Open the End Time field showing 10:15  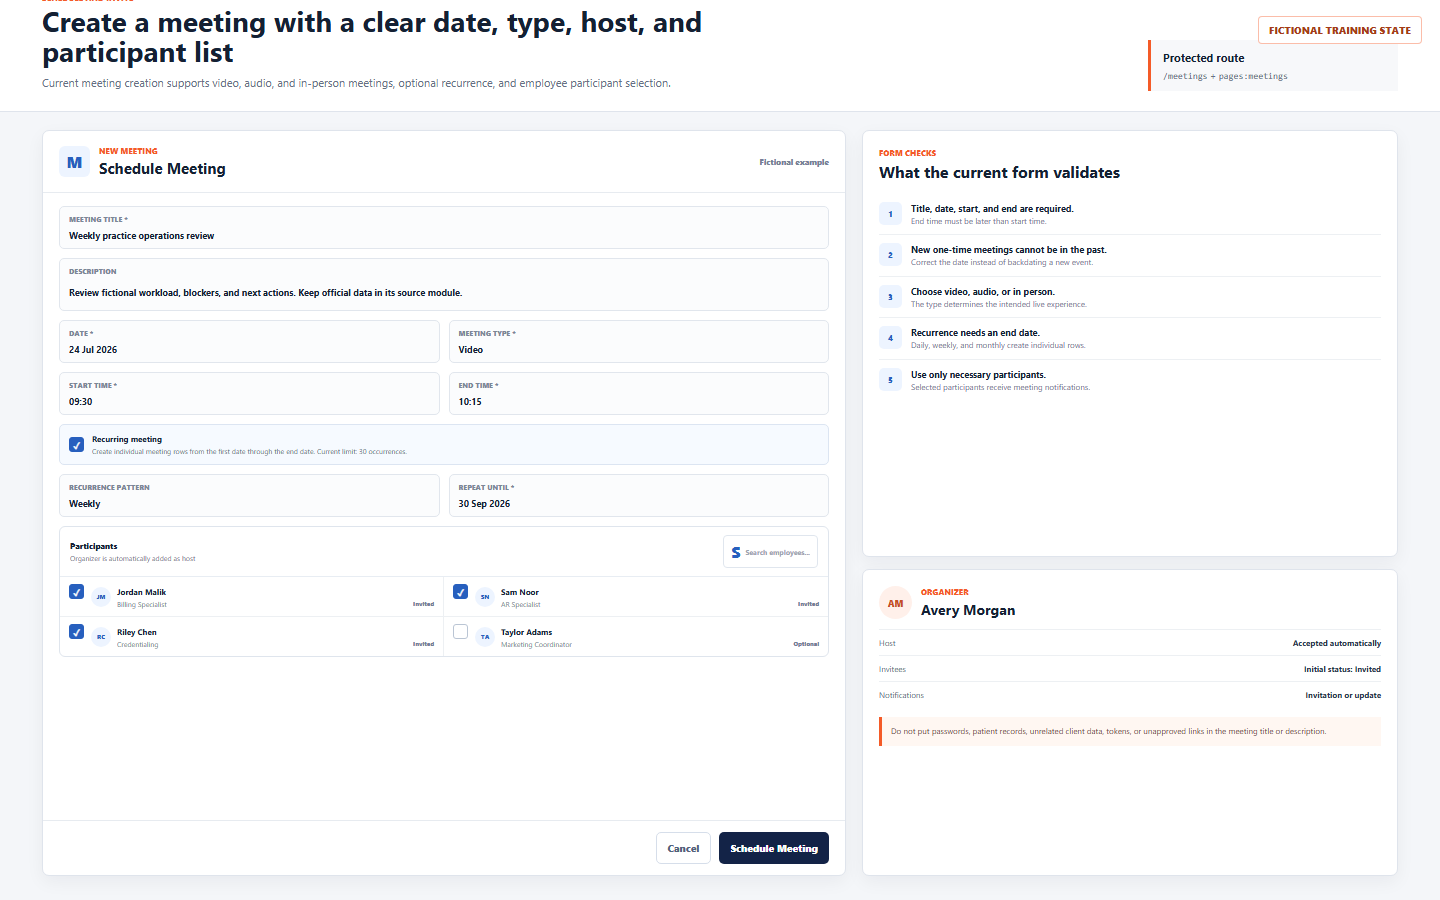(638, 394)
